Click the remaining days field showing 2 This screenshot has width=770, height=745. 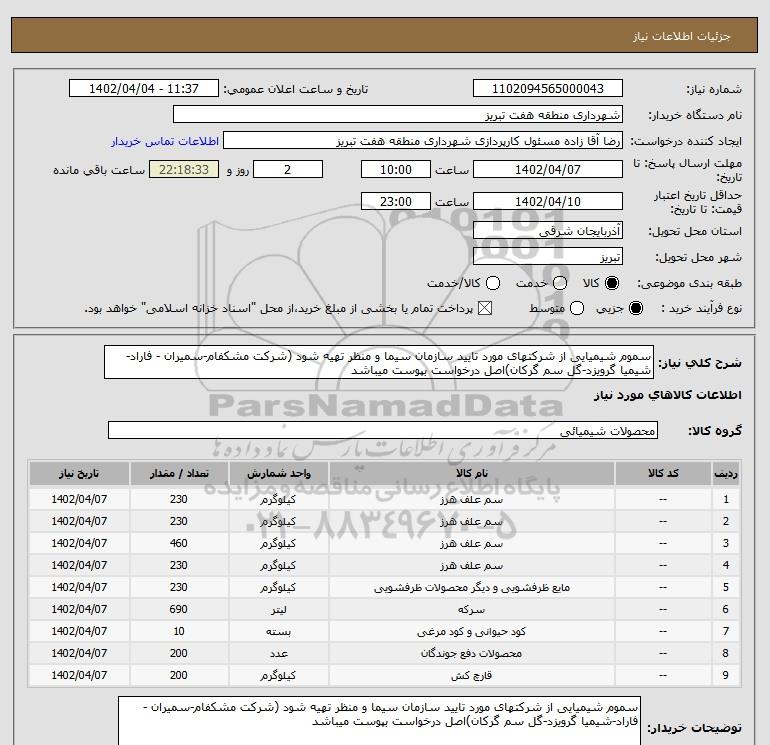tap(288, 169)
